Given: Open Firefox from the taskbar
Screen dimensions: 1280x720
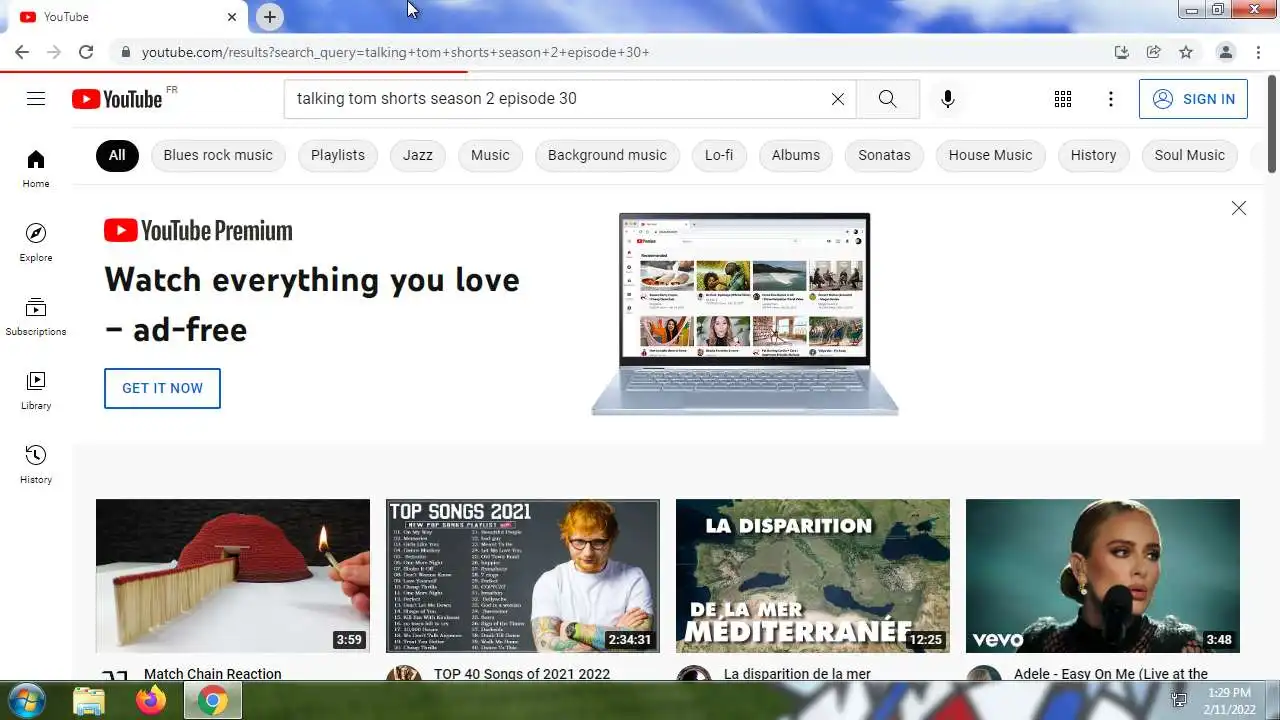Looking at the screenshot, I should point(151,701).
